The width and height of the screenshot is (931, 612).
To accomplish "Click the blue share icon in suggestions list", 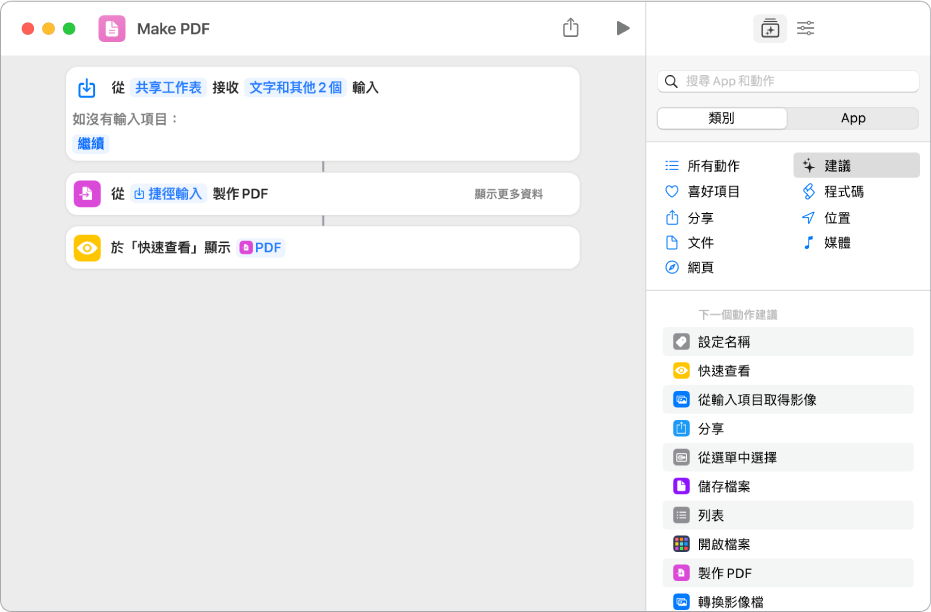I will click(x=681, y=429).
